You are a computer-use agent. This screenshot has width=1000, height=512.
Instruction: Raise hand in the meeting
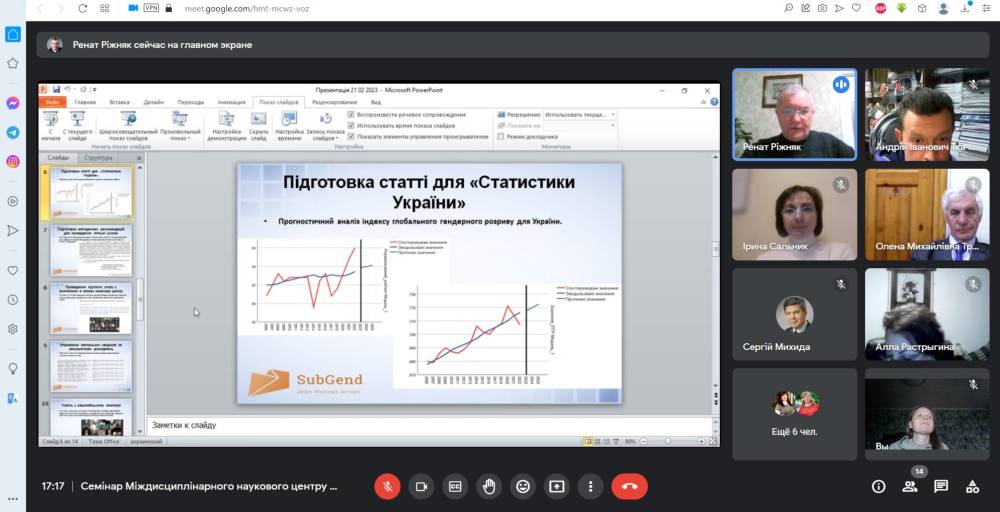pos(489,486)
